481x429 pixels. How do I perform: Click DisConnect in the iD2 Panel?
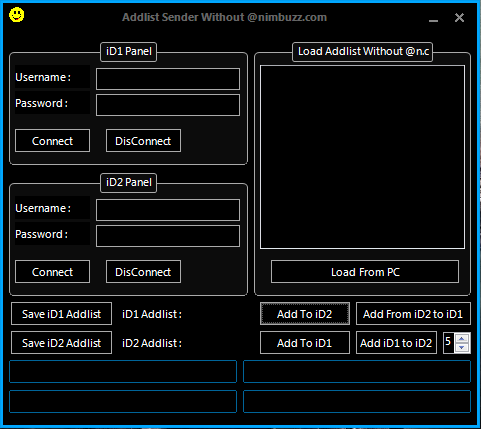click(x=143, y=272)
